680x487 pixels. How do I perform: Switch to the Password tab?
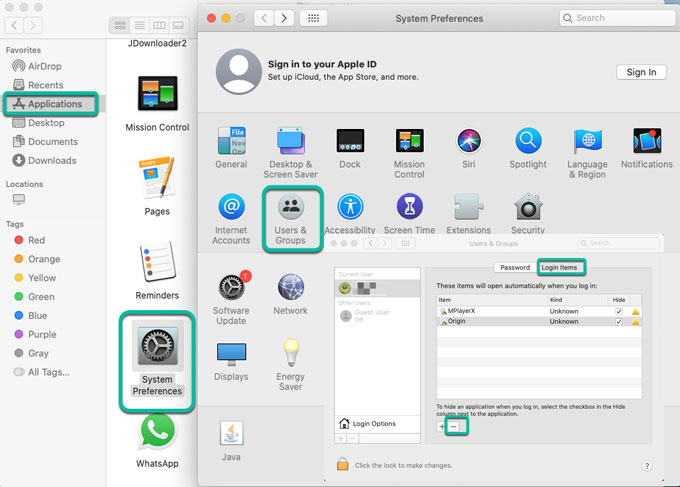515,267
